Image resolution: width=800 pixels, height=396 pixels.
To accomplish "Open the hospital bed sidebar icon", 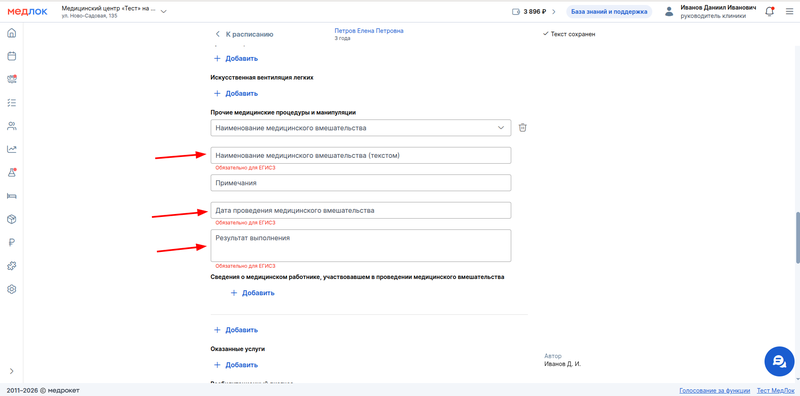I will coord(11,196).
